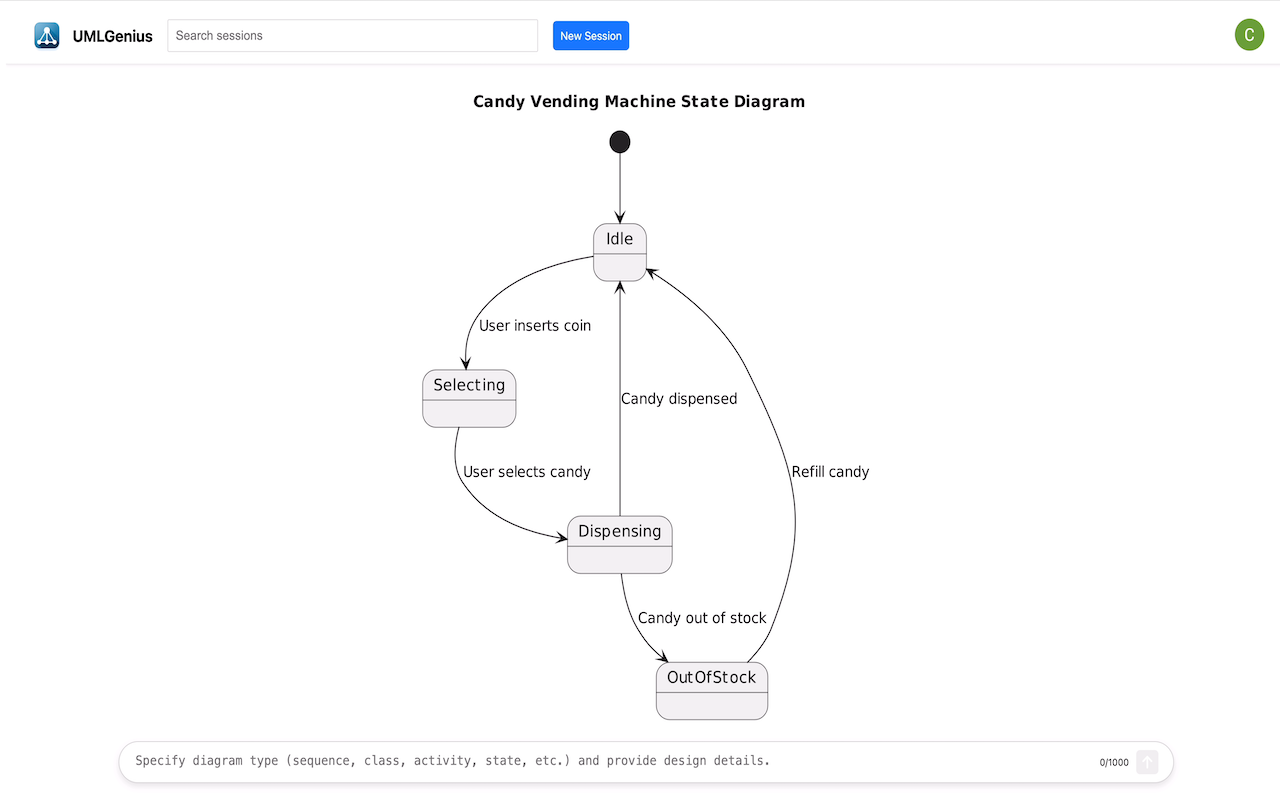Focus the Search sessions field
Viewport: 1280px width, 800px height.
pos(352,36)
